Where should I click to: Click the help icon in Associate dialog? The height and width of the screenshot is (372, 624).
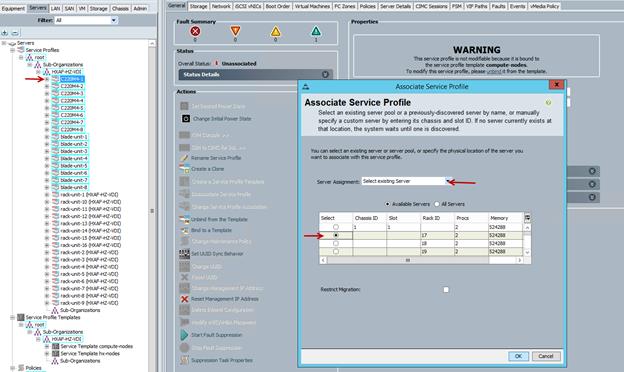click(x=548, y=103)
